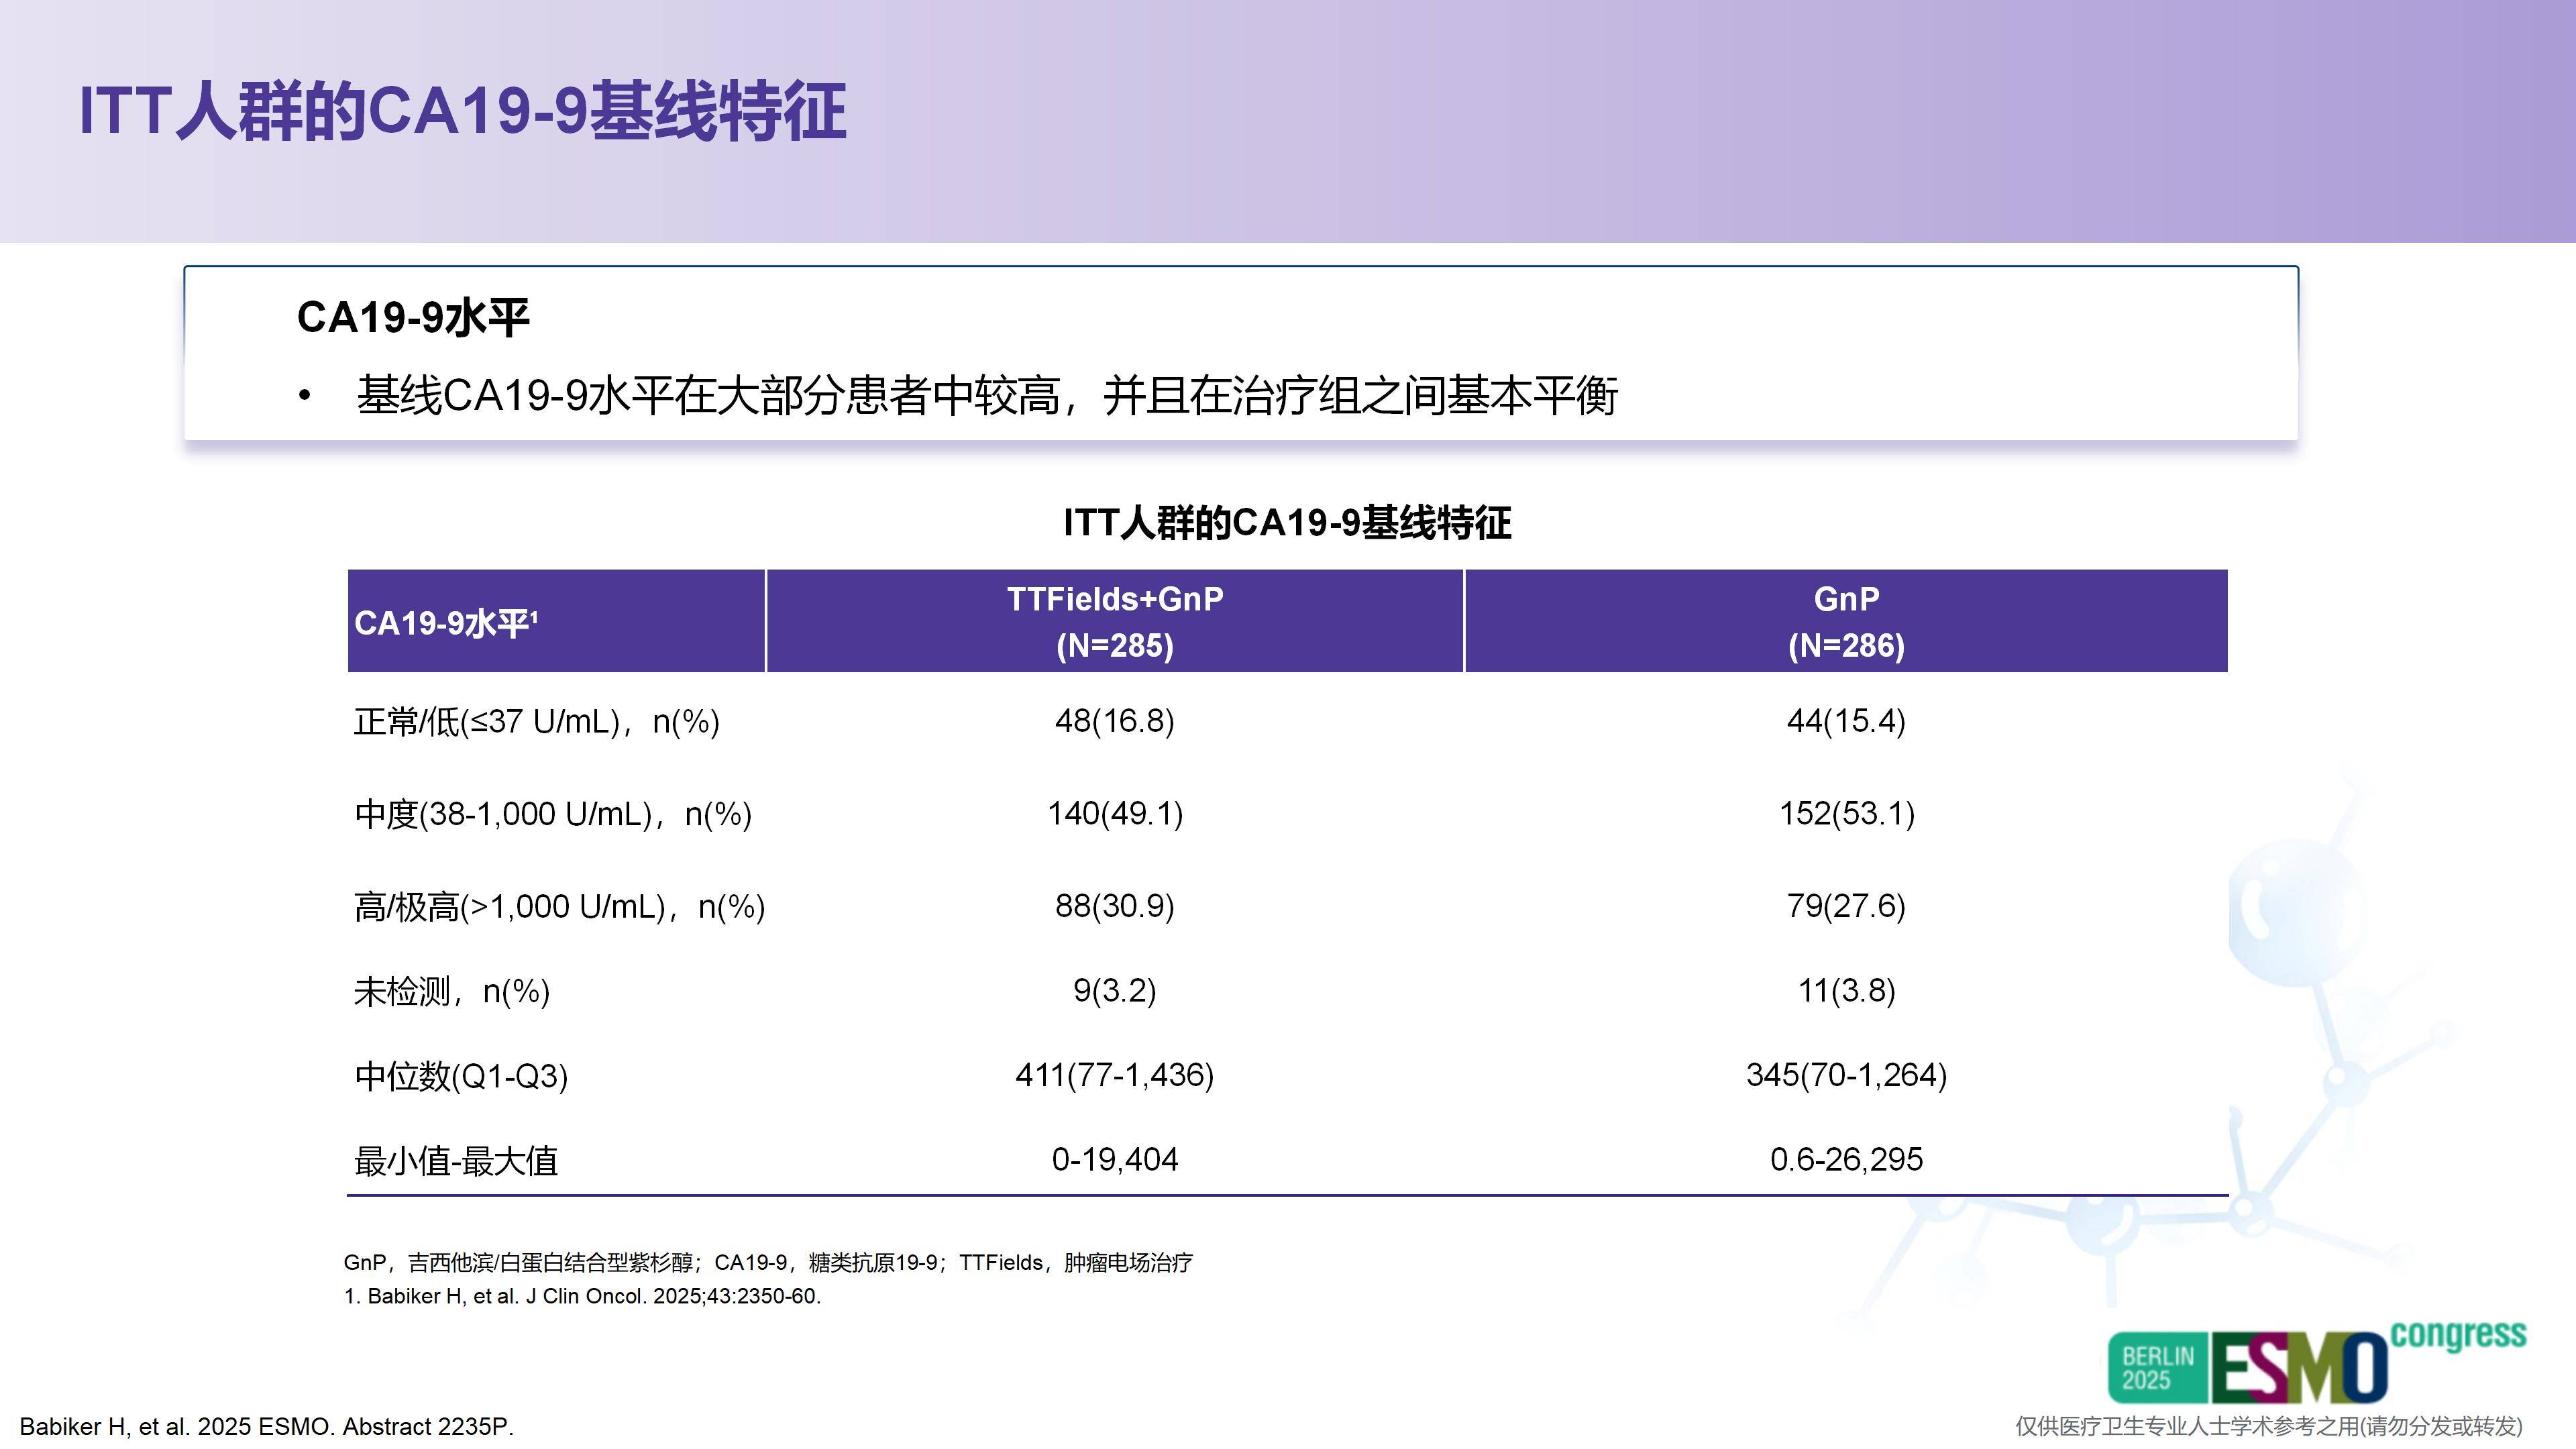Select the CA19-9水平 box heading
Viewport: 2576px width, 1449px height.
pos(413,318)
